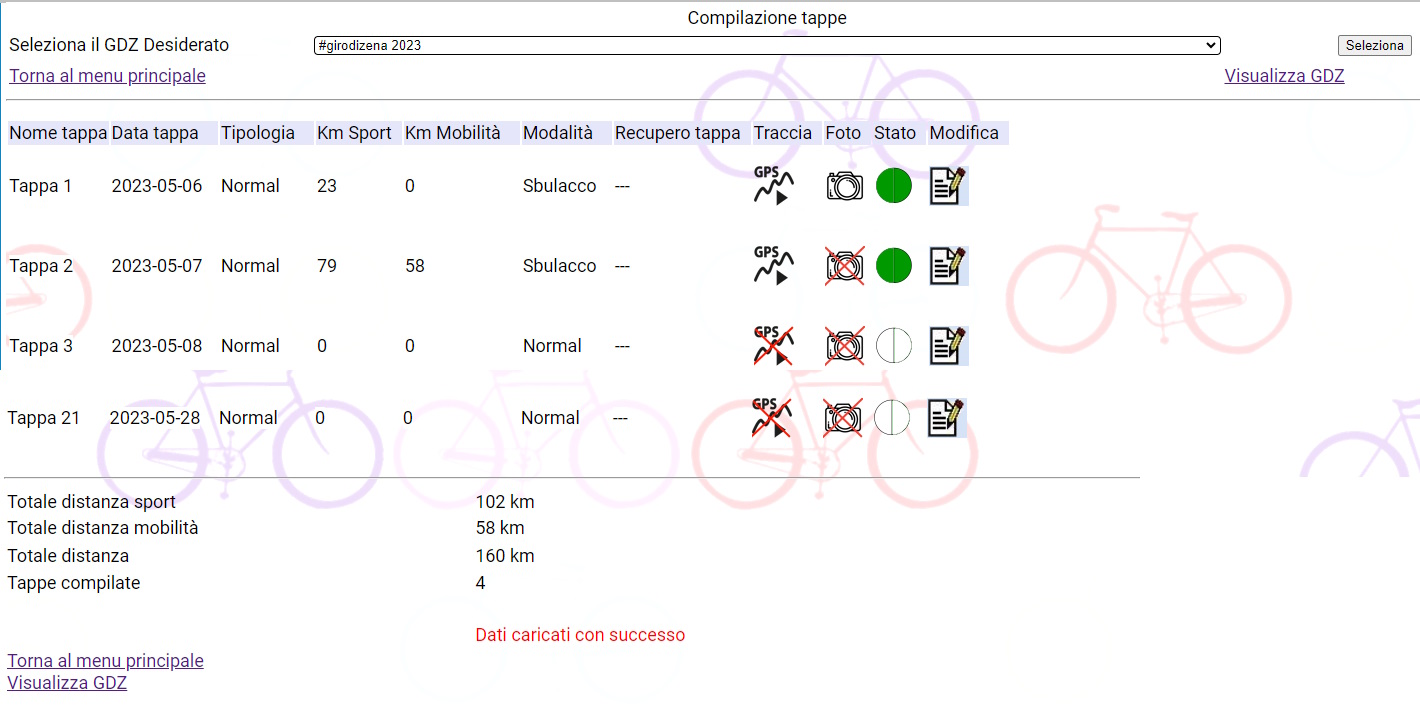Toggle empty status circle for Tappa 3
The height and width of the screenshot is (726, 1420).
894,346
